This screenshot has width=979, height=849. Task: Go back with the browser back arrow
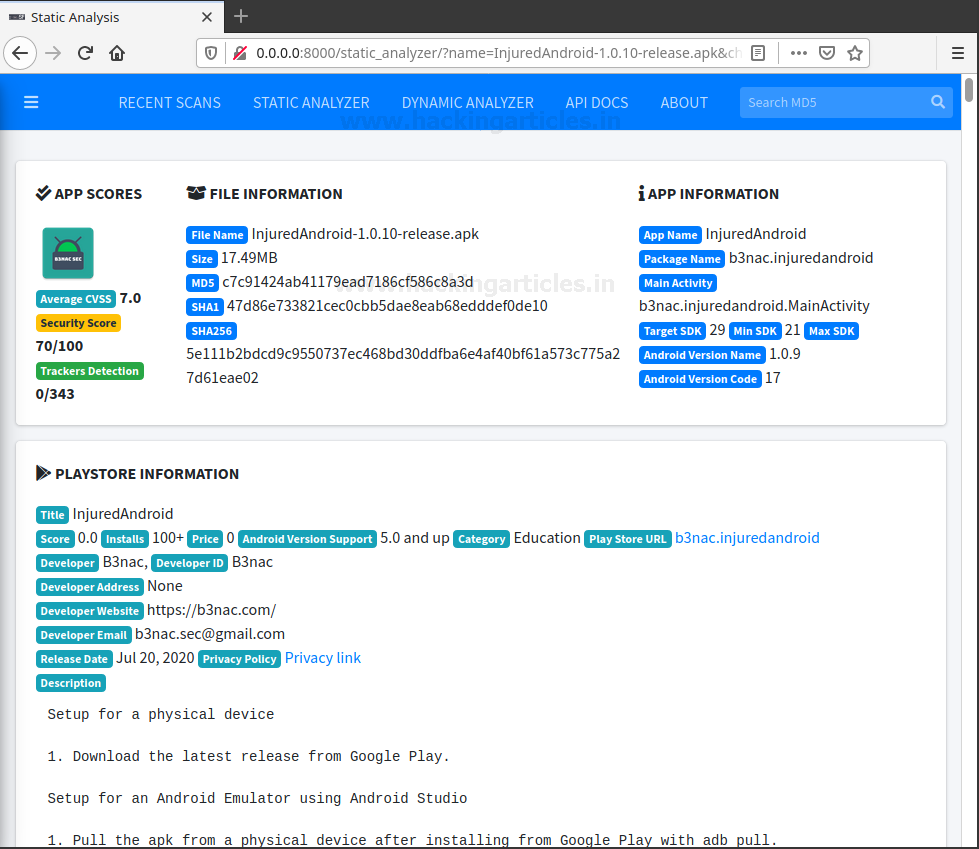tap(20, 53)
